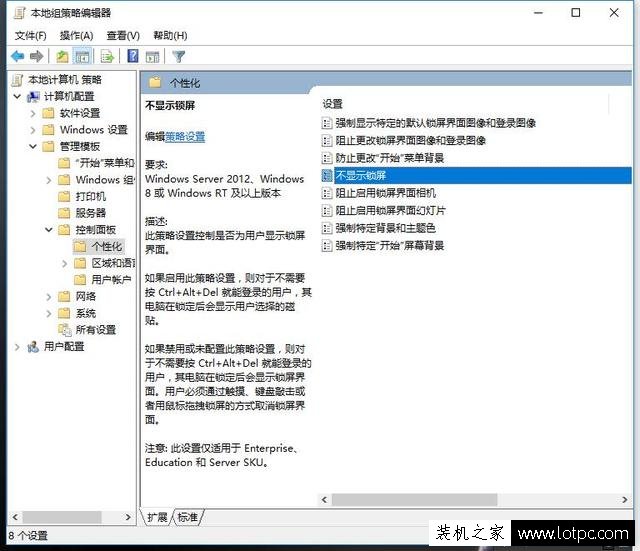The width and height of the screenshot is (640, 551).
Task: Click policy icon beside 强制特定"开始"屏幕背景
Action: (x=327, y=245)
